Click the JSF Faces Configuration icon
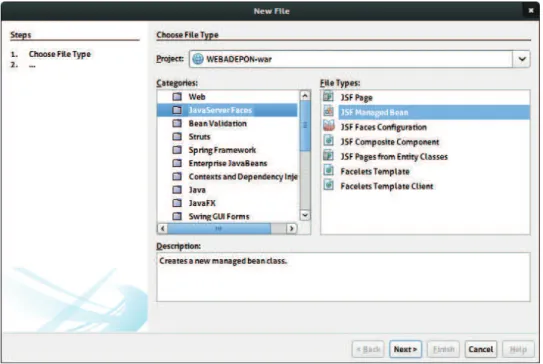The image size is (543, 364). tap(329, 126)
